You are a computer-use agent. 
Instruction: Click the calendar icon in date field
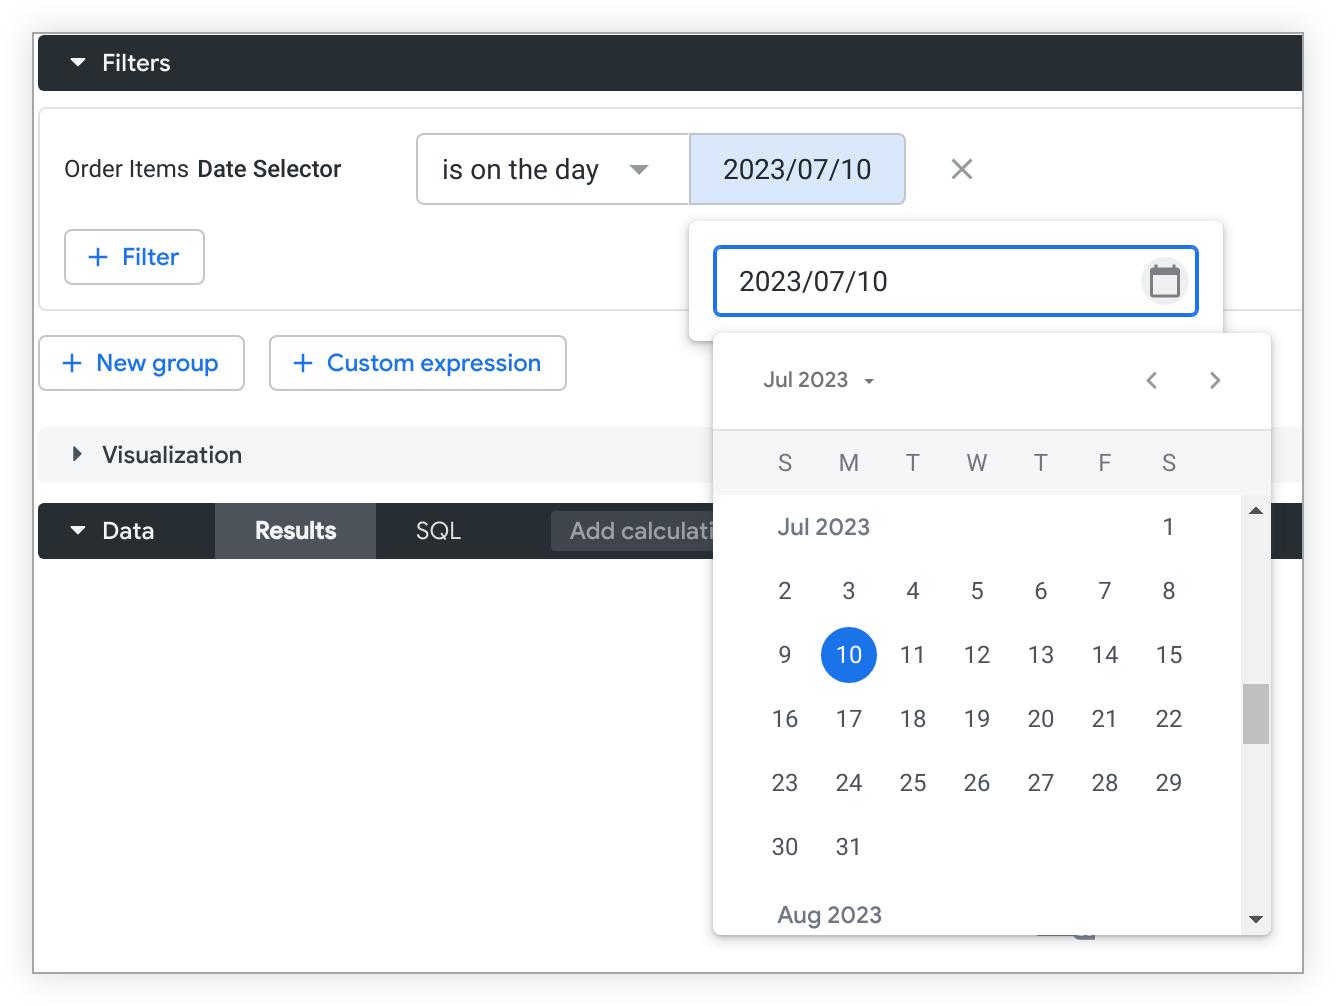coord(1164,282)
